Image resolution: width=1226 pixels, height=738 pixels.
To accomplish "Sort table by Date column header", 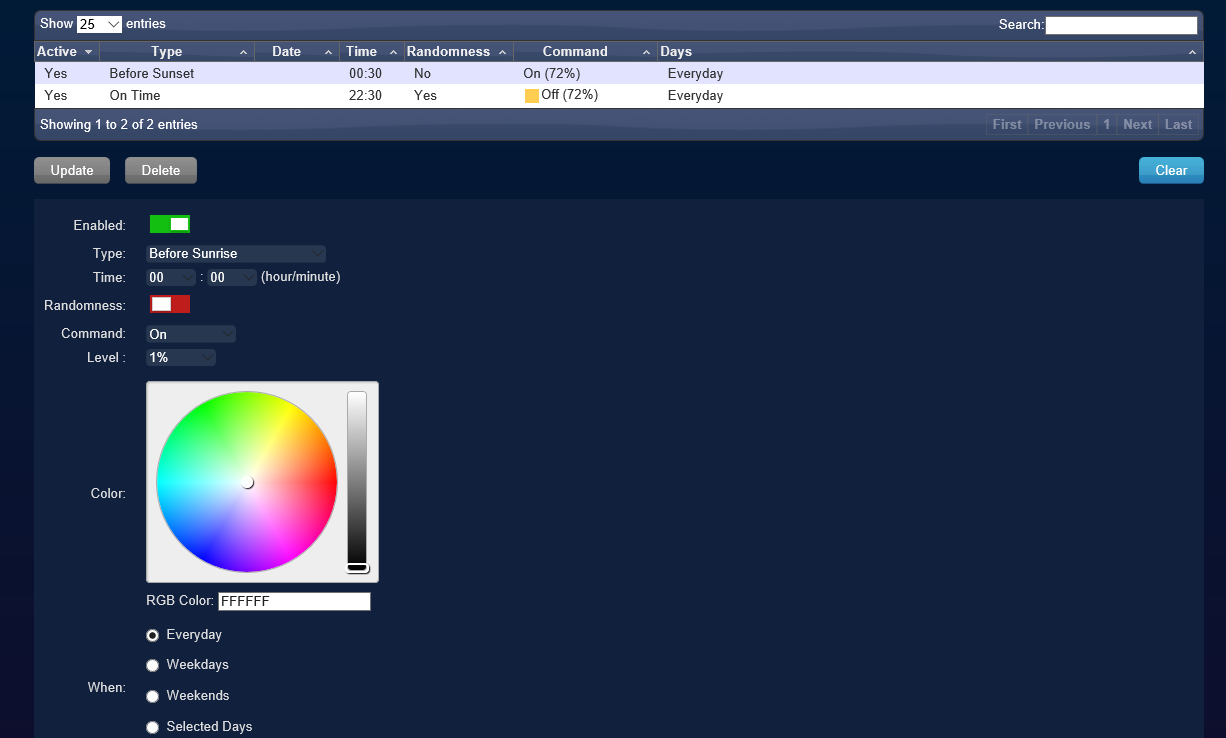I will point(297,51).
